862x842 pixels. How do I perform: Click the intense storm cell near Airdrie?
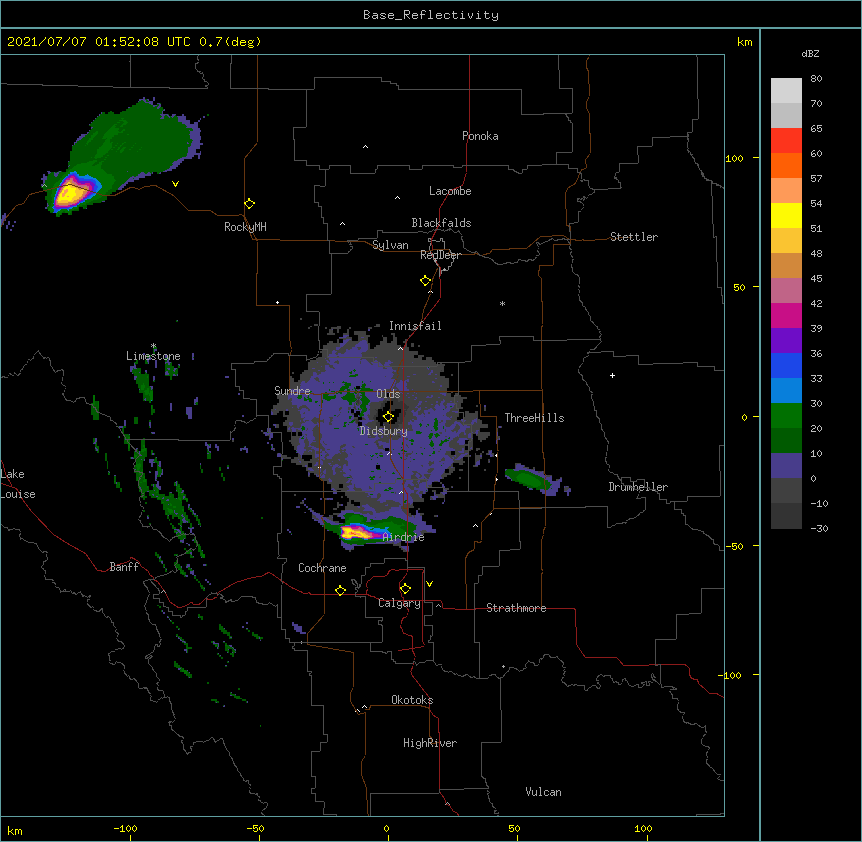[x=358, y=532]
